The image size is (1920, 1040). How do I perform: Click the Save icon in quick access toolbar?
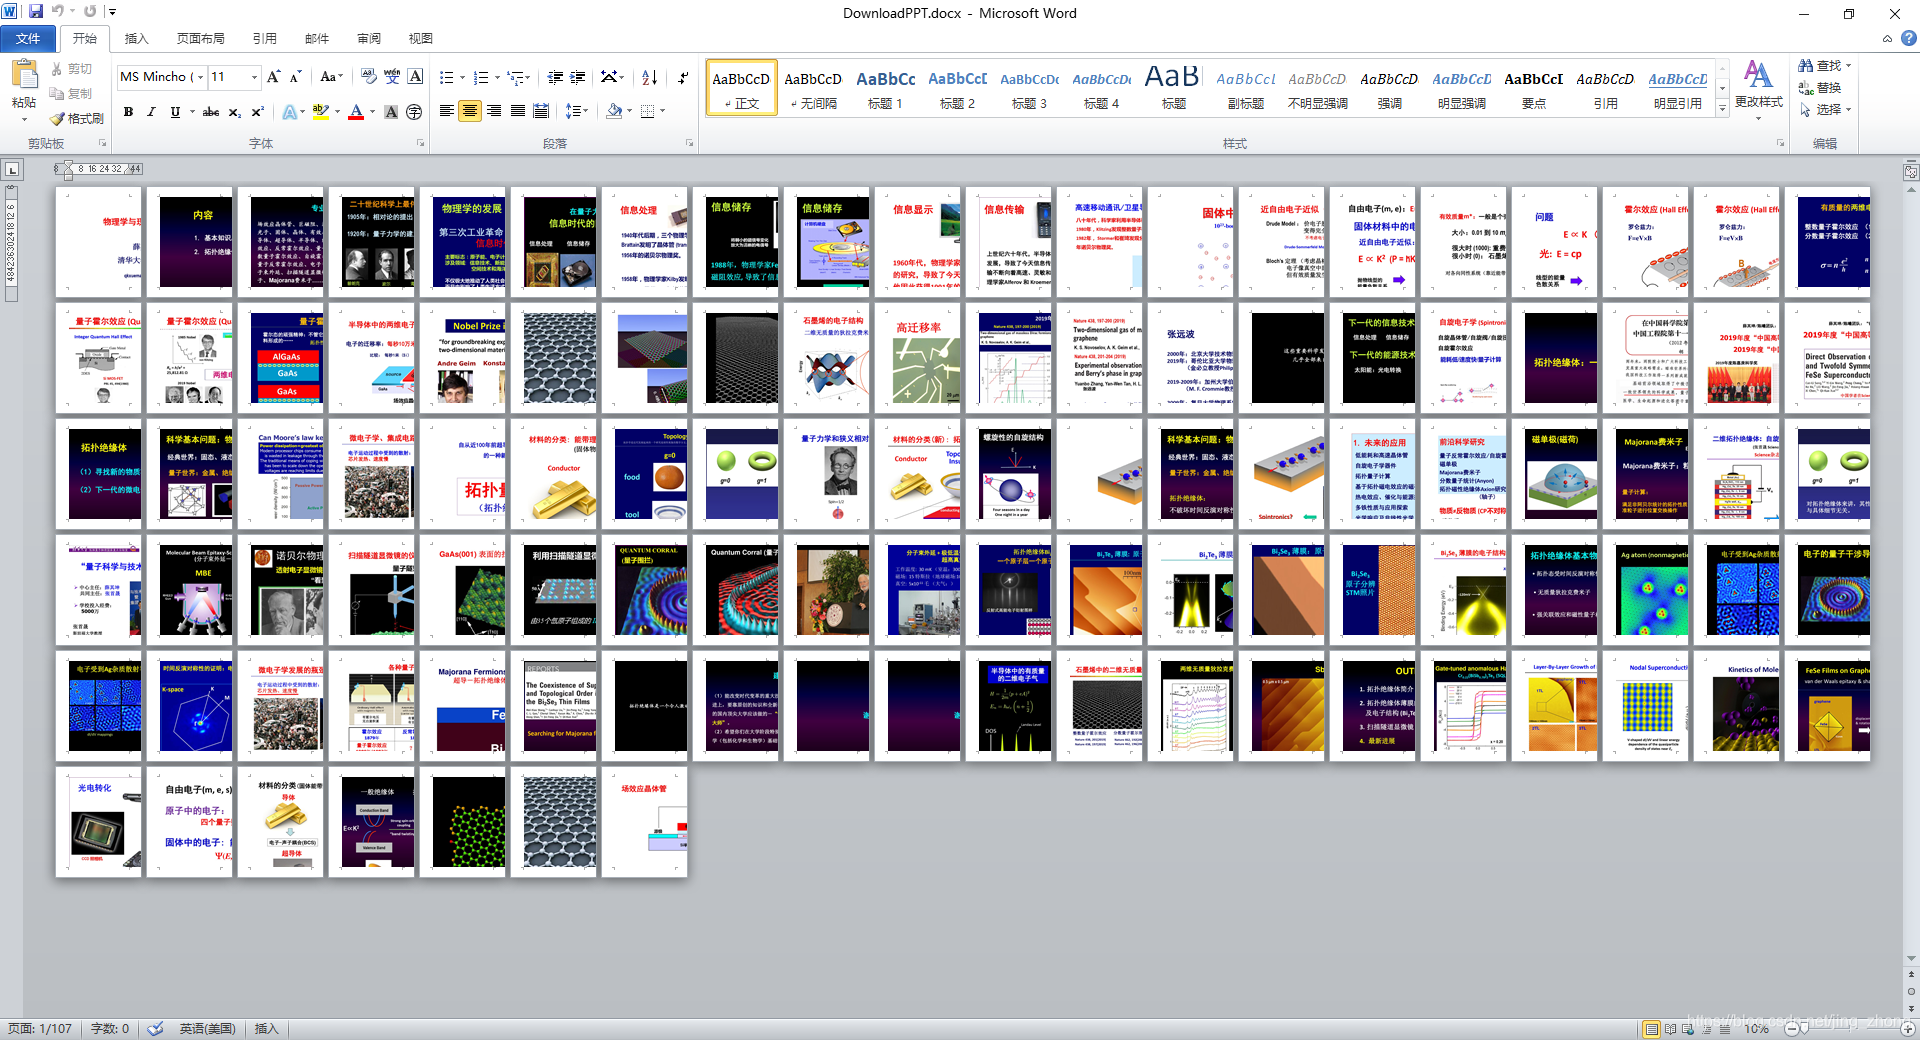36,11
